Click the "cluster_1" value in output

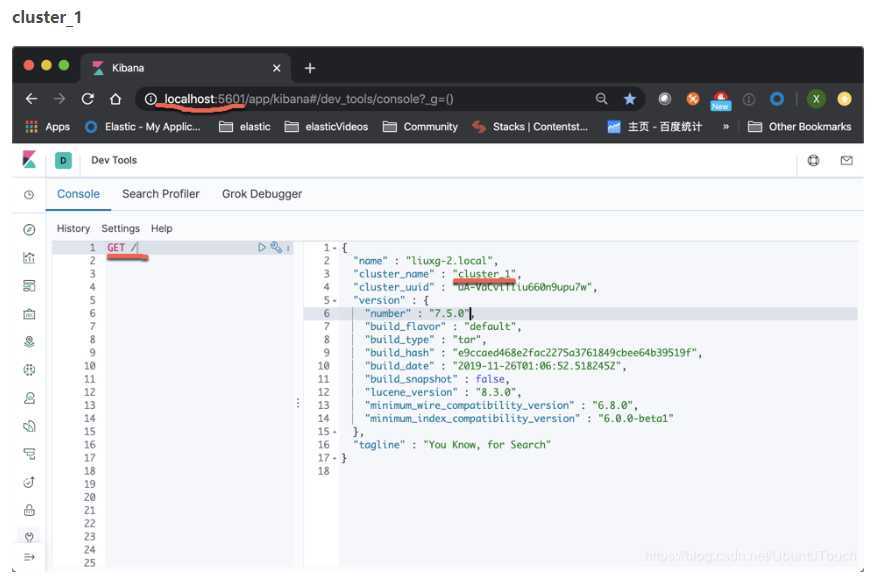[x=484, y=274]
